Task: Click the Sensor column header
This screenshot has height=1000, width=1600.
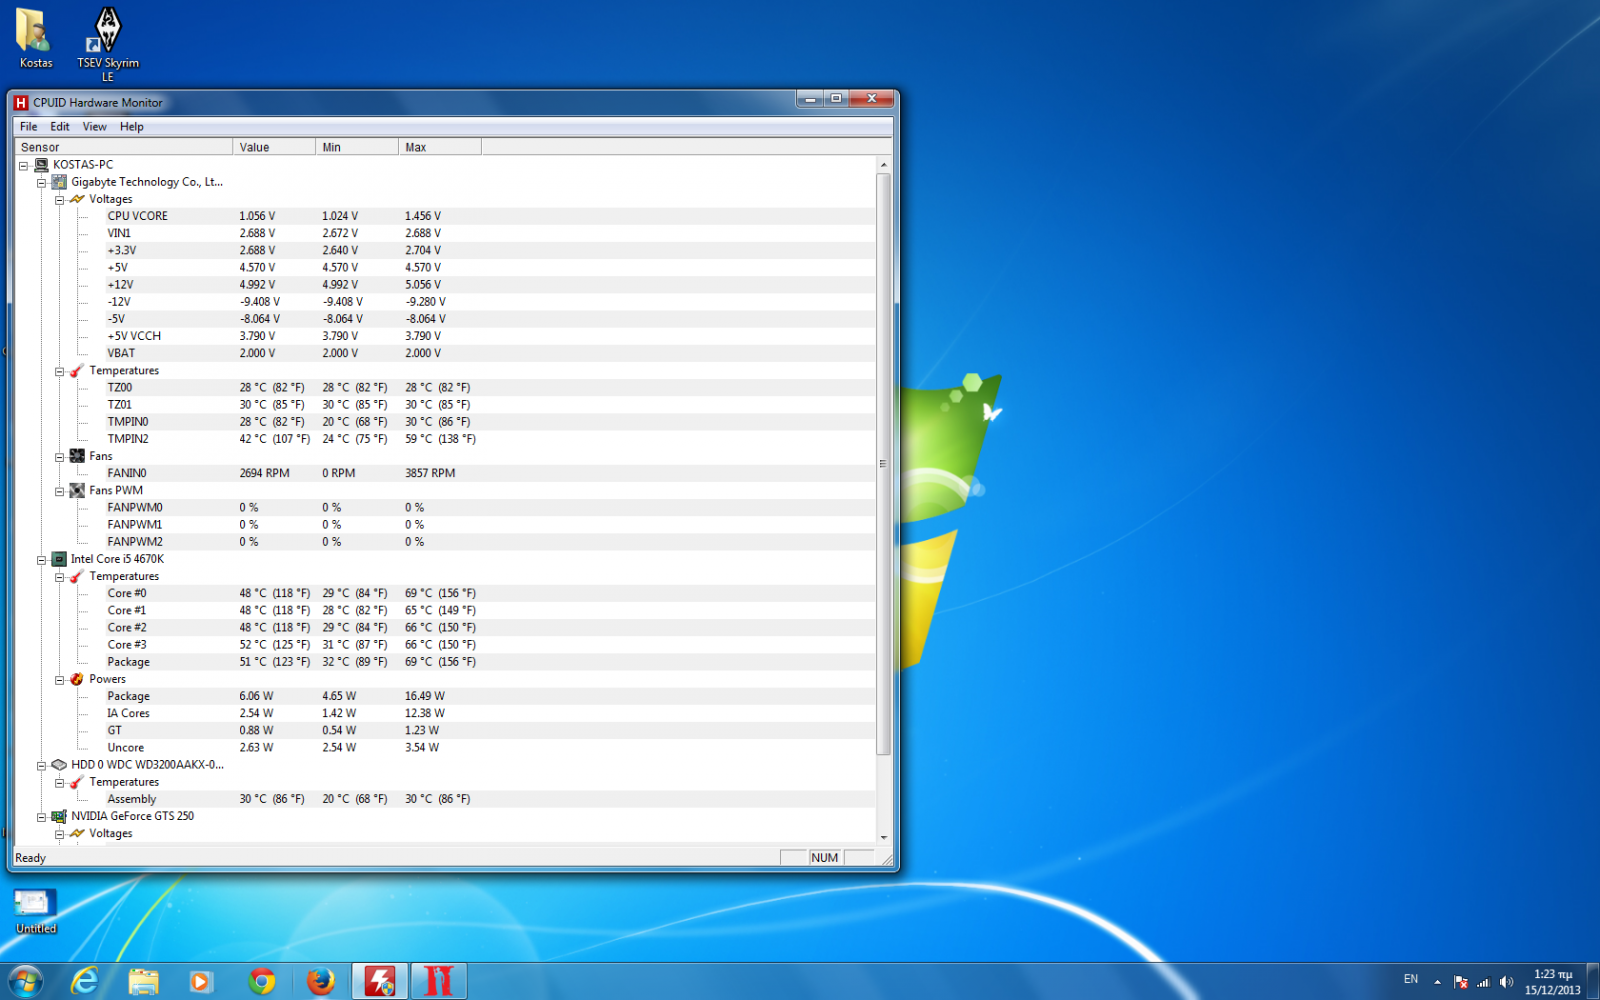Action: [x=124, y=147]
